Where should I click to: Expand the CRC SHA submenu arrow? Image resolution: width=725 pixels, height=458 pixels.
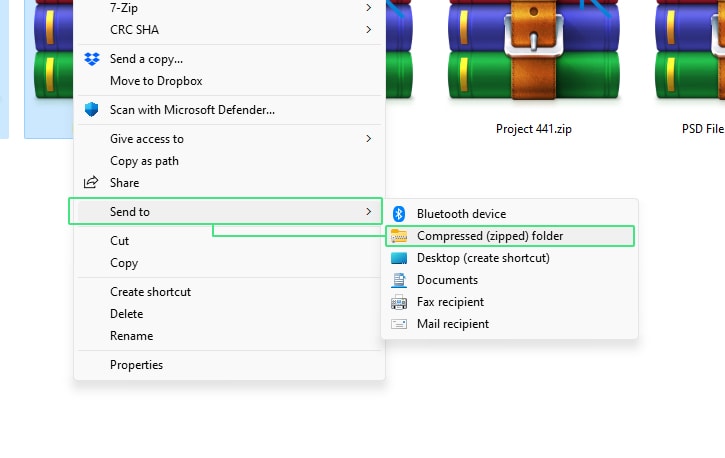(369, 30)
